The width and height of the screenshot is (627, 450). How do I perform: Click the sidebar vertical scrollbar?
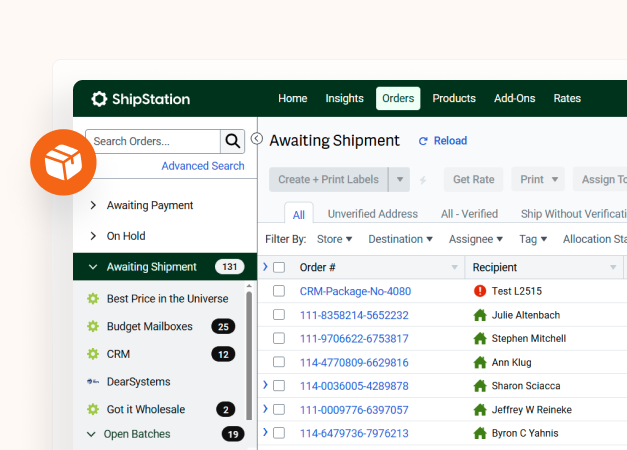[249, 360]
